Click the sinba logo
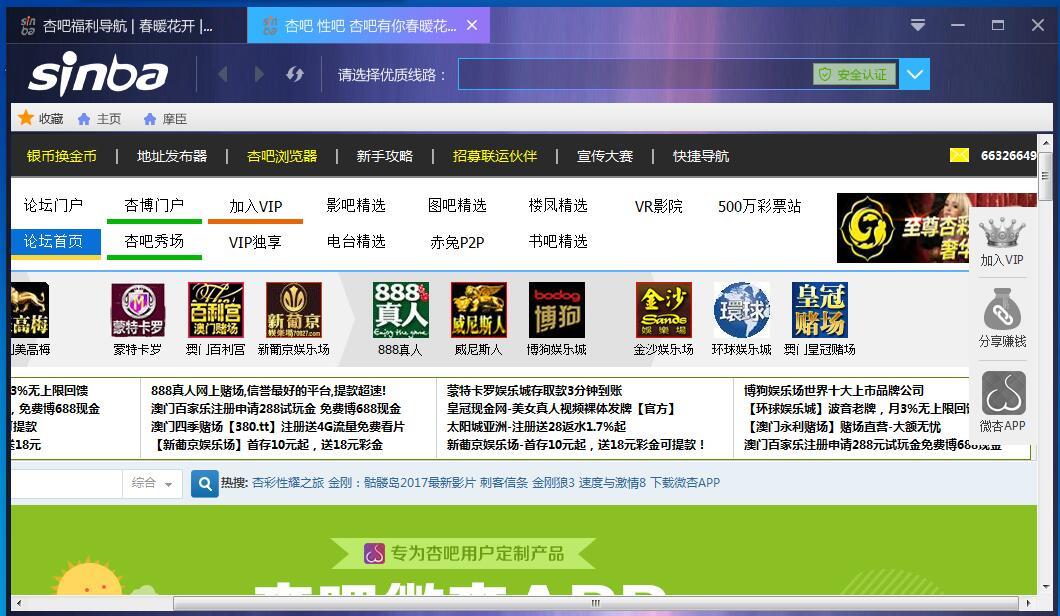1060x616 pixels. pyautogui.click(x=98, y=74)
